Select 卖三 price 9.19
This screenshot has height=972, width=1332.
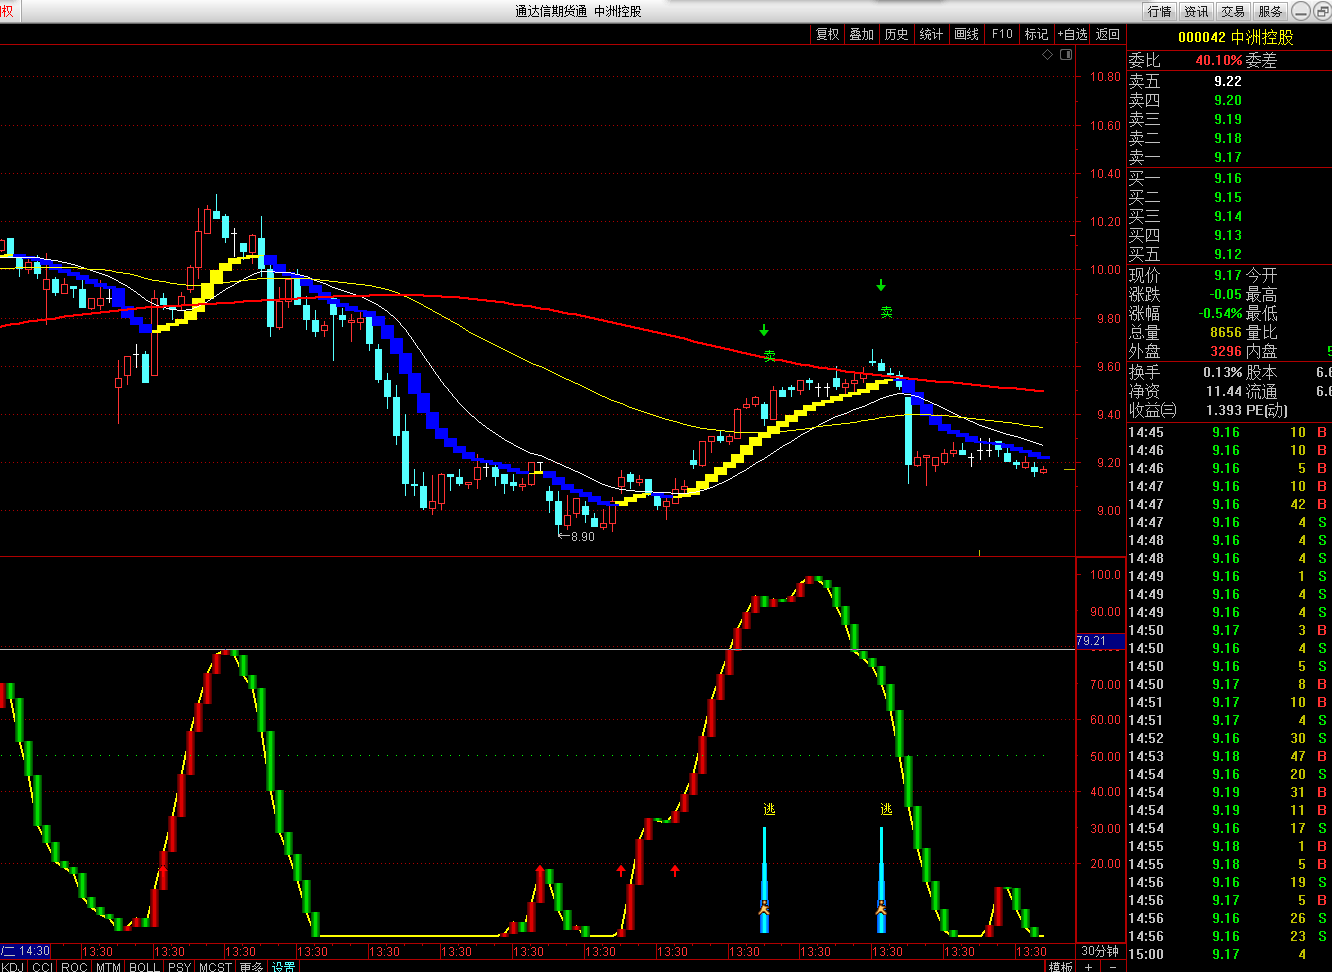1228,119
